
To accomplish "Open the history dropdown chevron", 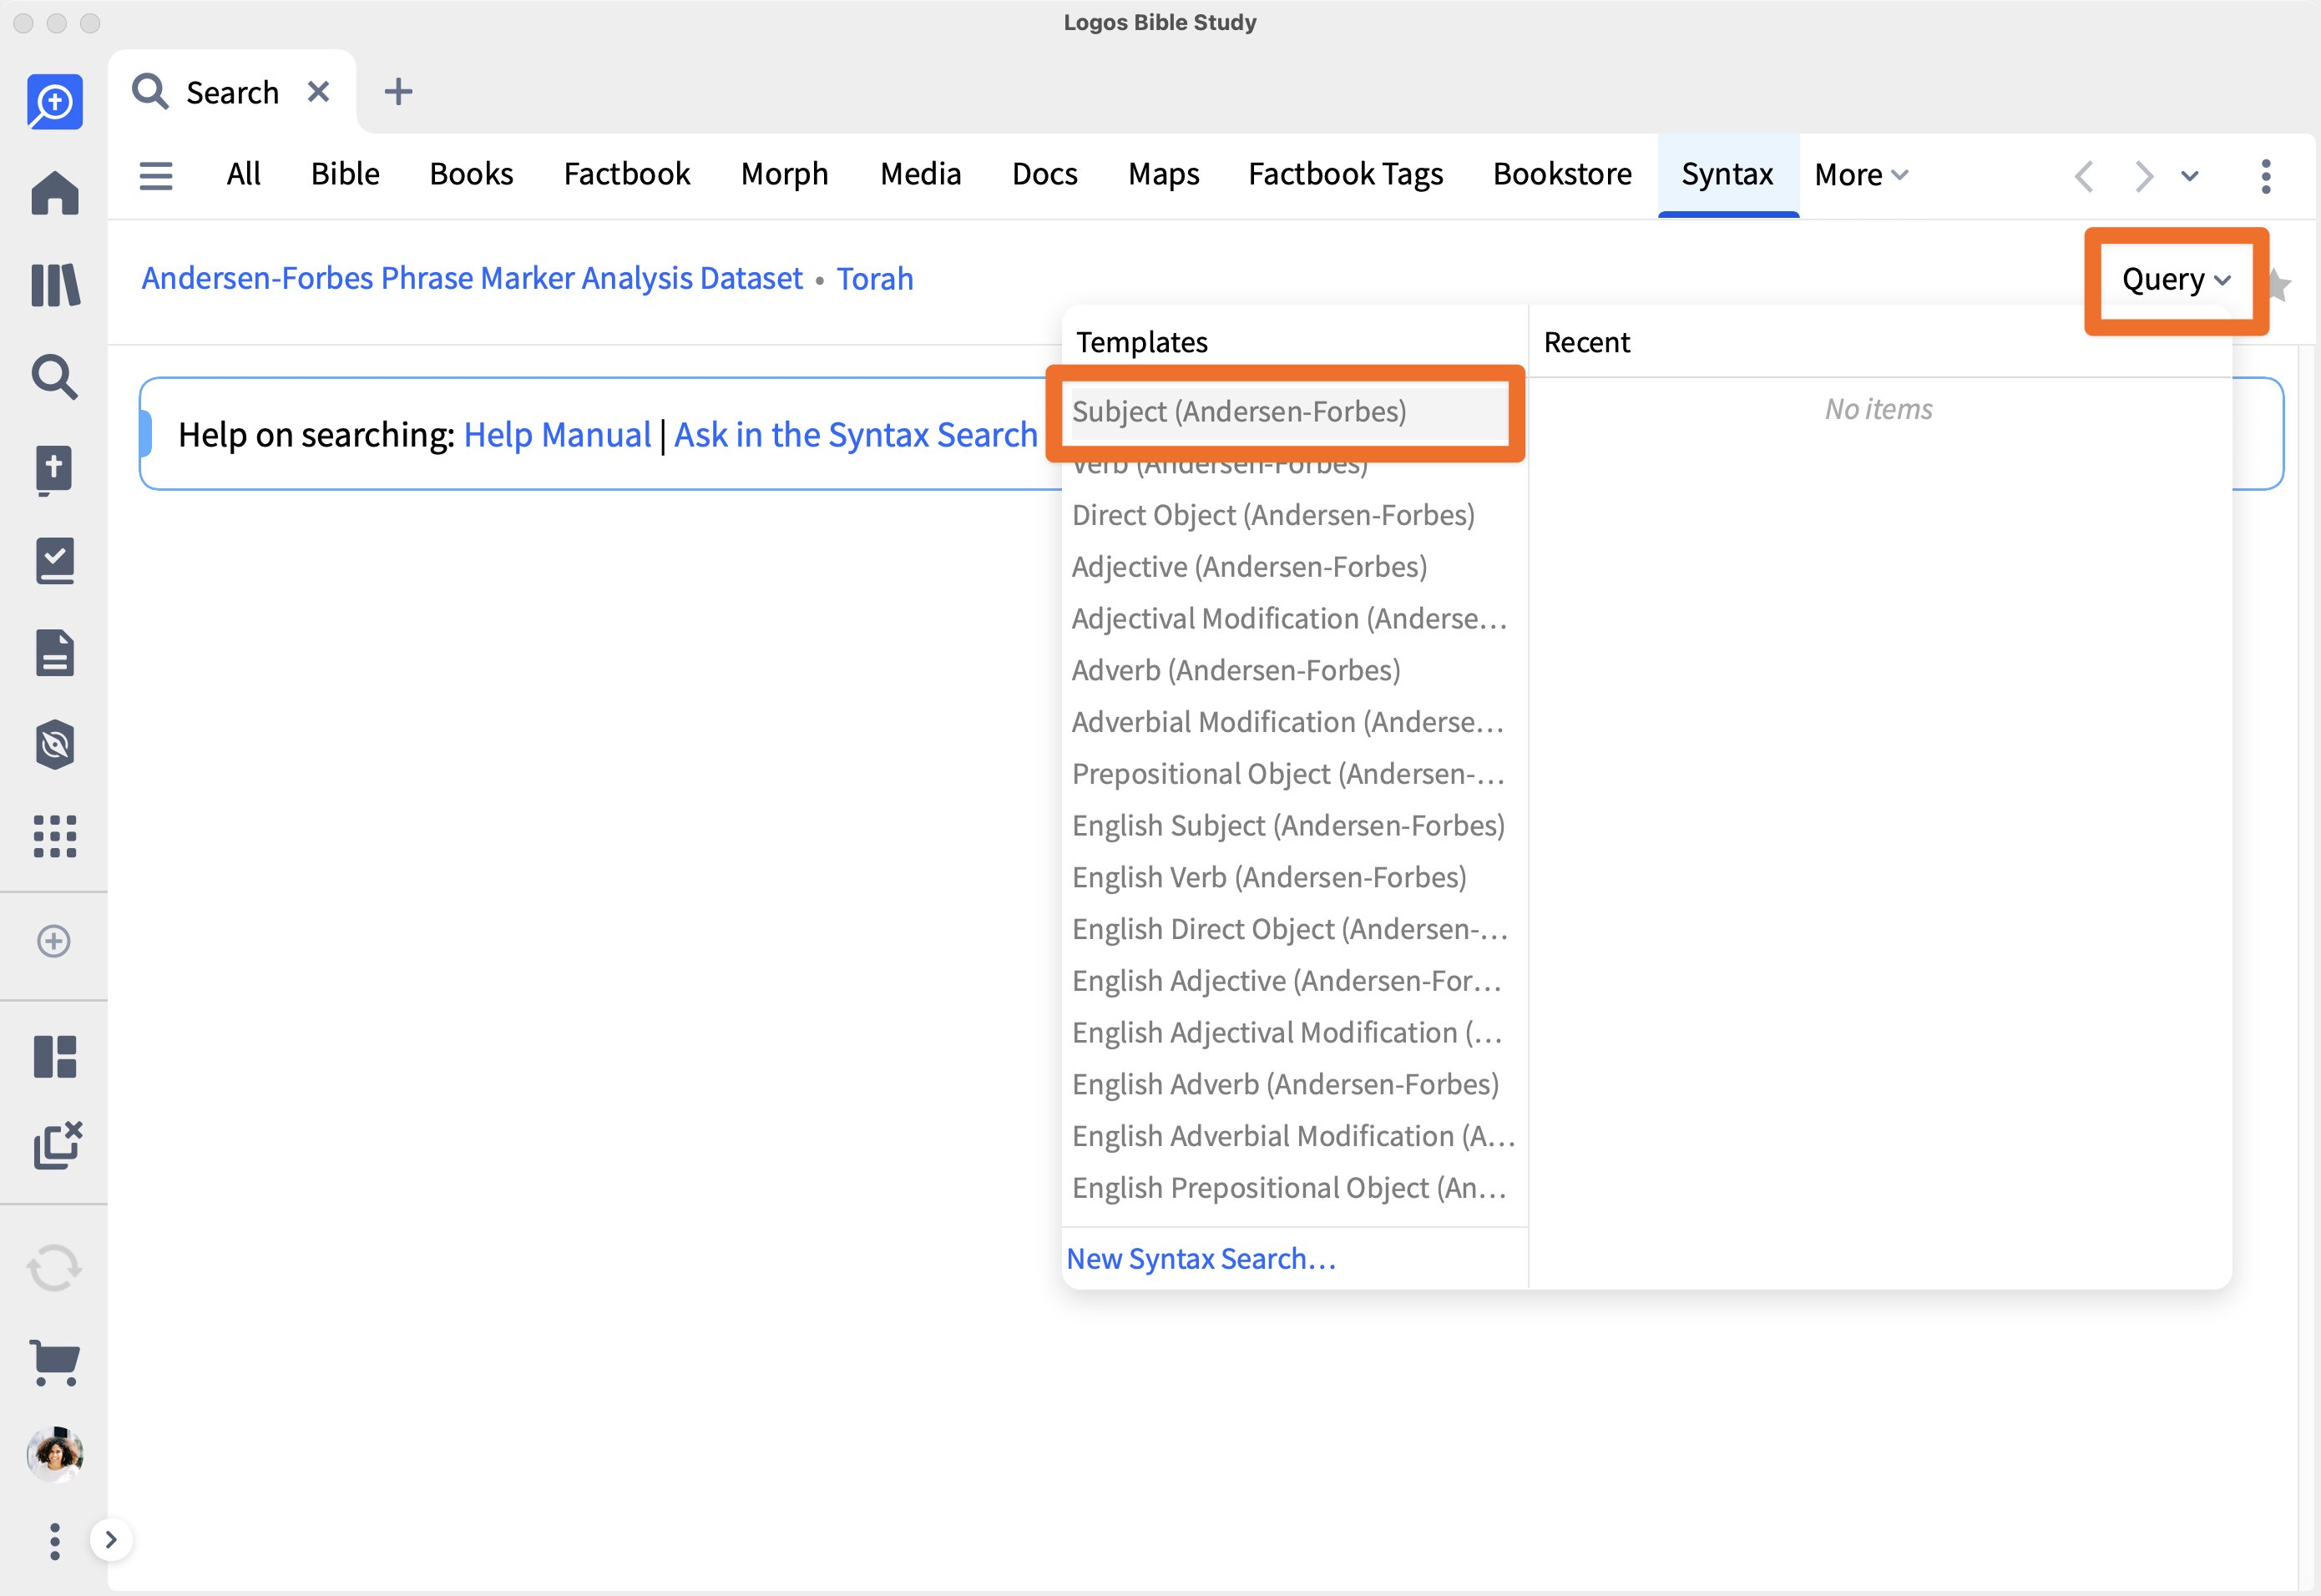I will tap(2190, 176).
